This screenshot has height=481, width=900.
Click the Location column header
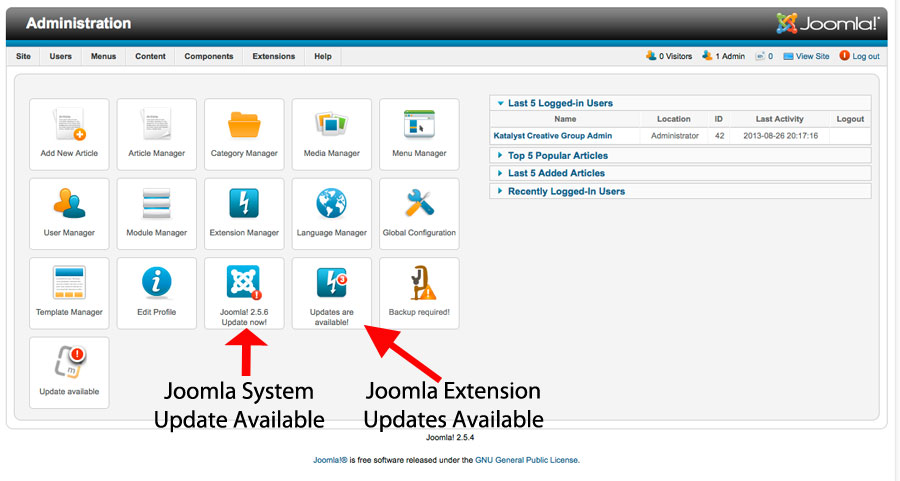point(674,119)
